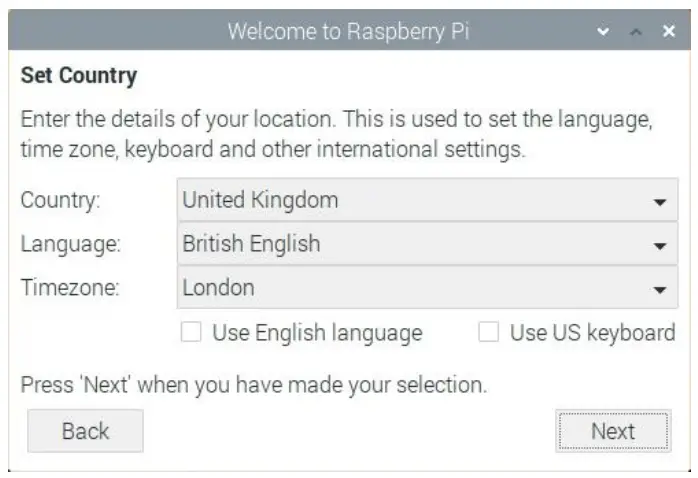698x478 pixels.
Task: Click the "Country:" field label
Action: pos(61,200)
